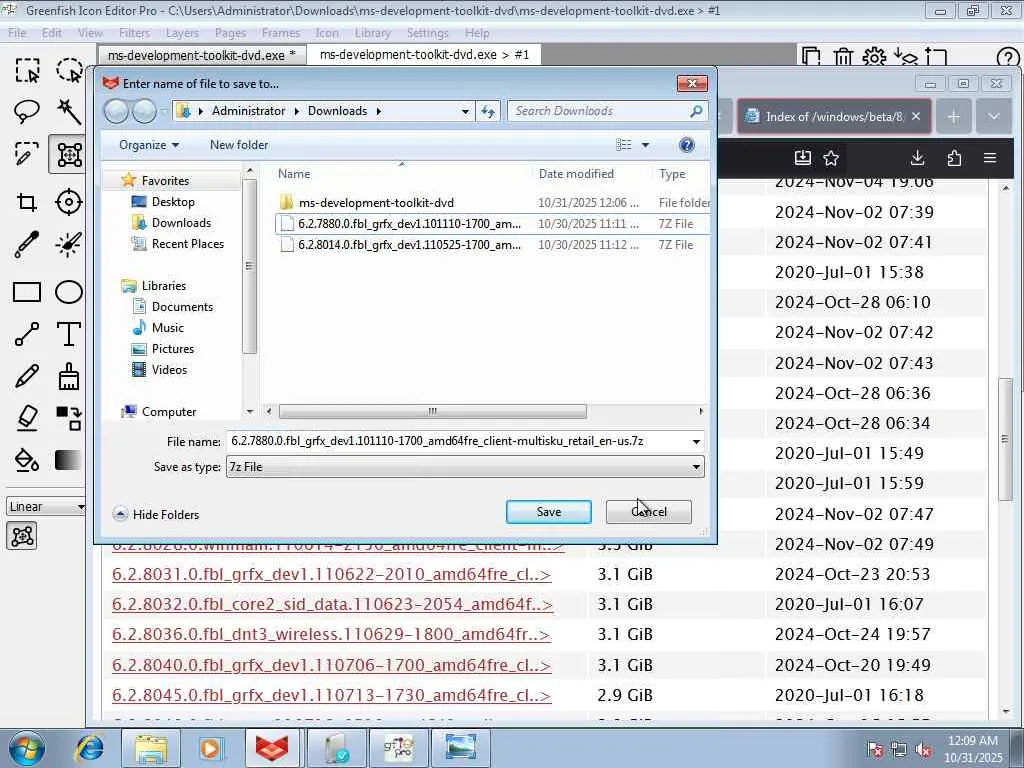This screenshot has height=768, width=1024.
Task: Select the Recolor swap tool
Action: 69,418
